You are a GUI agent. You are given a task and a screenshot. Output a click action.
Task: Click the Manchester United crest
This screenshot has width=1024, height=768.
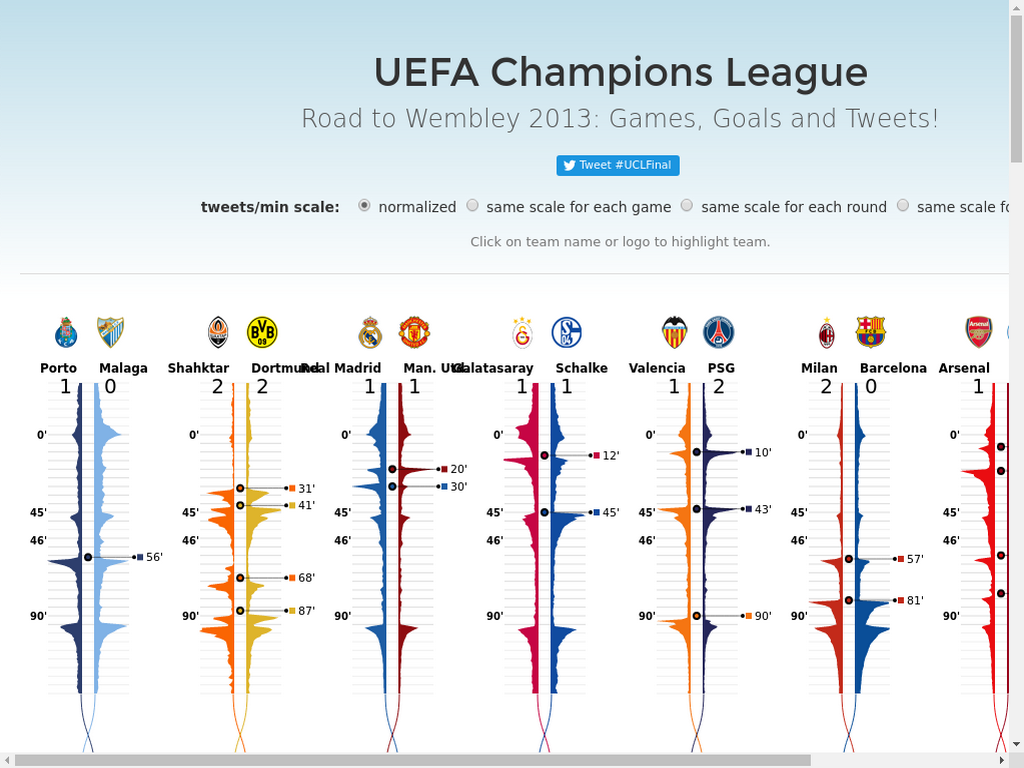pyautogui.click(x=414, y=332)
